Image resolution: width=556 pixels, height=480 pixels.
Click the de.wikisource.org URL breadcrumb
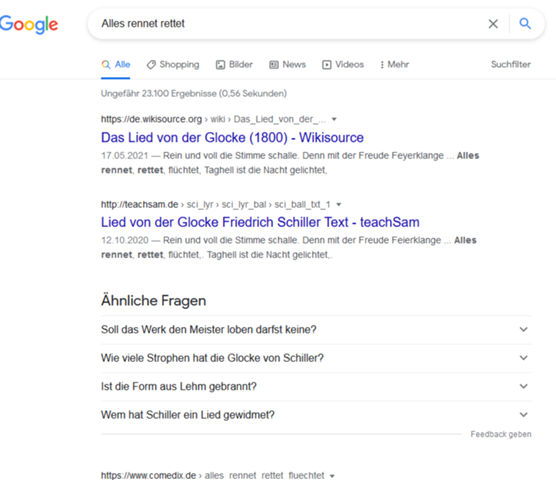pyautogui.click(x=213, y=119)
